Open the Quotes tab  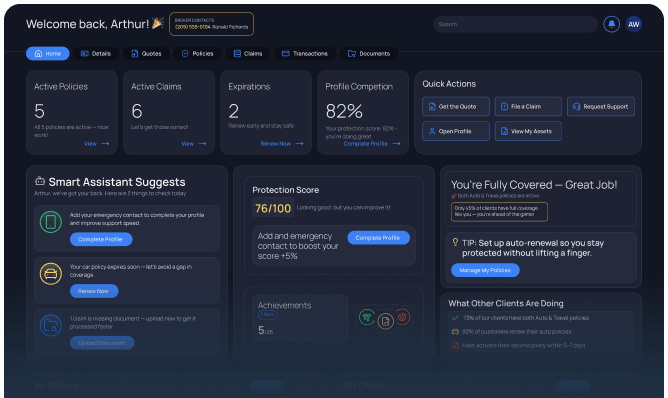(146, 53)
